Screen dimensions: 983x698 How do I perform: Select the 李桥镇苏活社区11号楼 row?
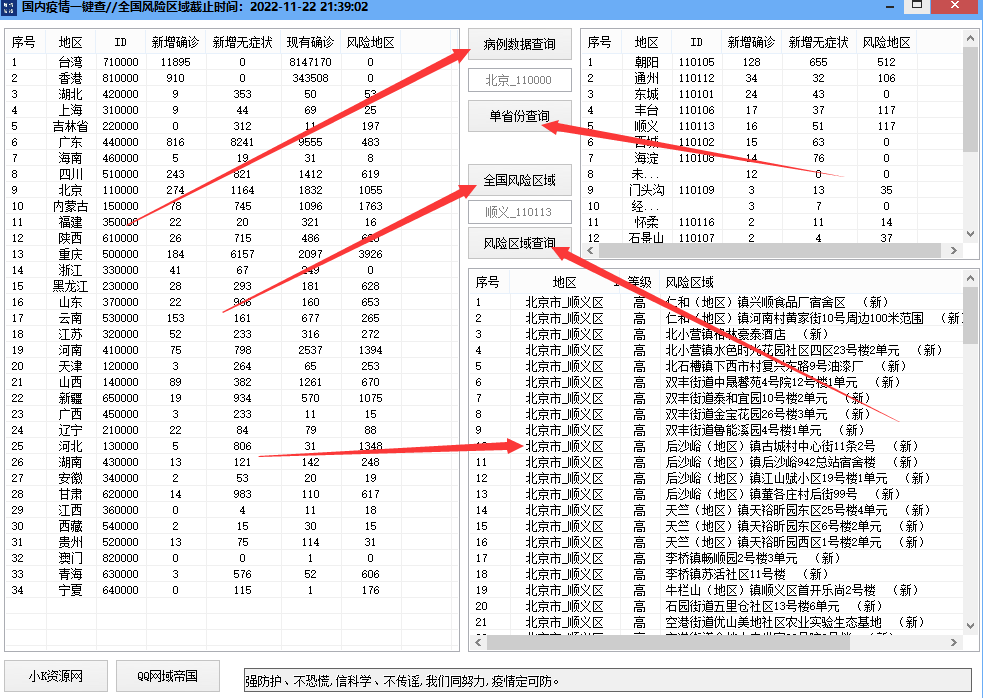716,574
